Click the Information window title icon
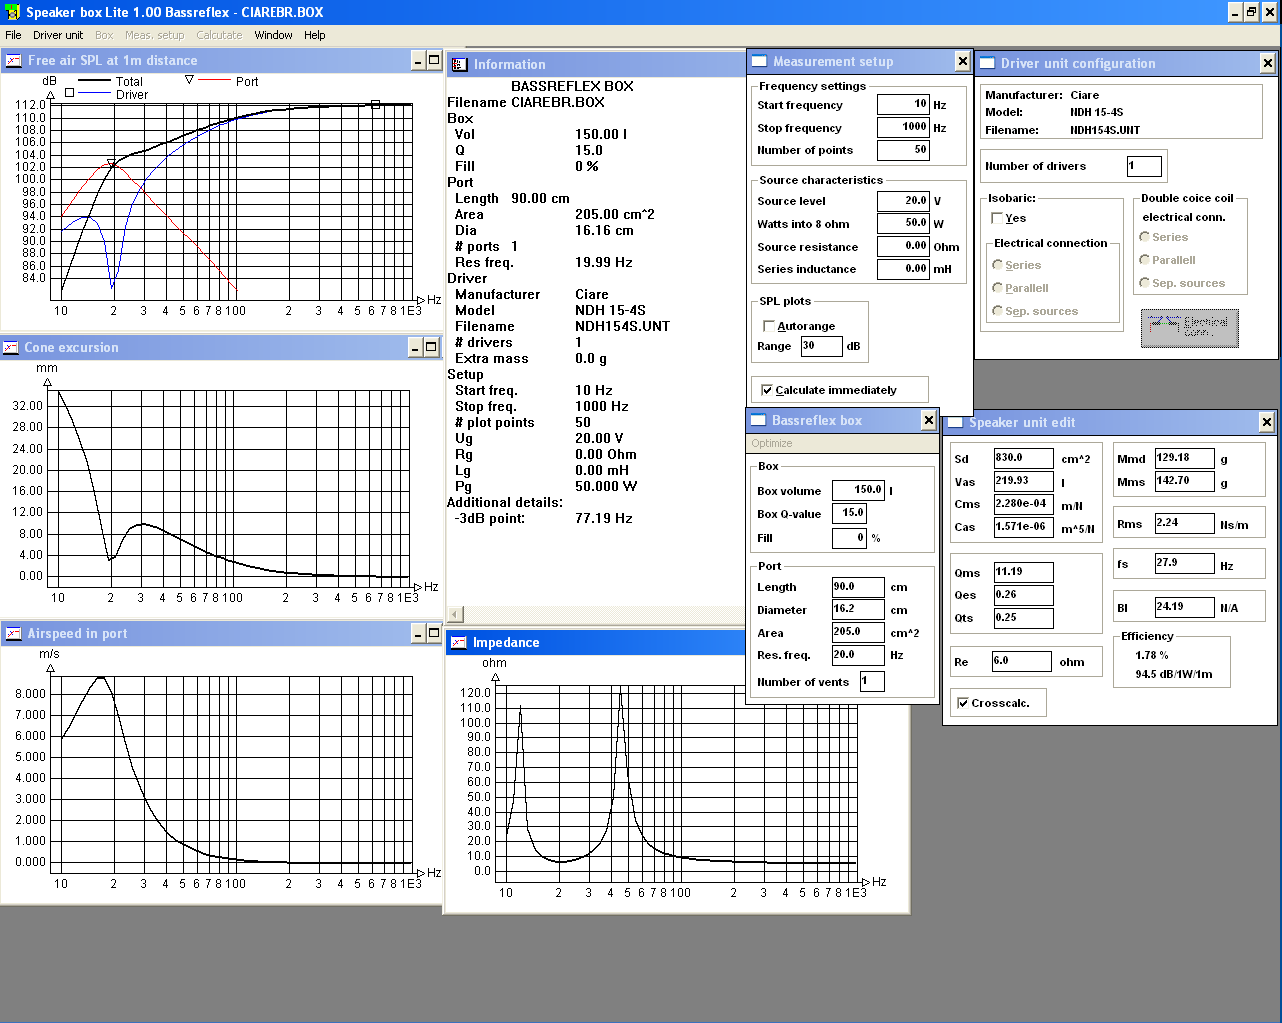 tap(459, 65)
